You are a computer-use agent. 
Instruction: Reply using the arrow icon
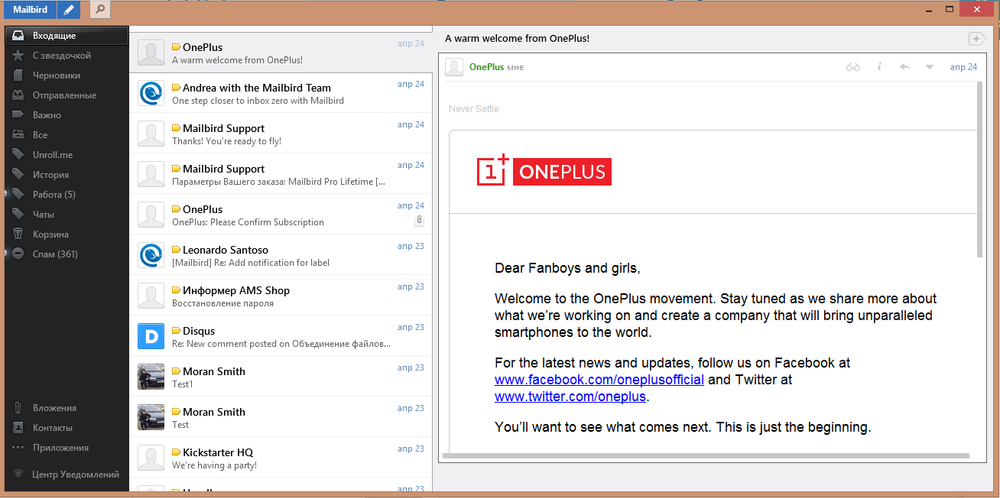point(904,67)
